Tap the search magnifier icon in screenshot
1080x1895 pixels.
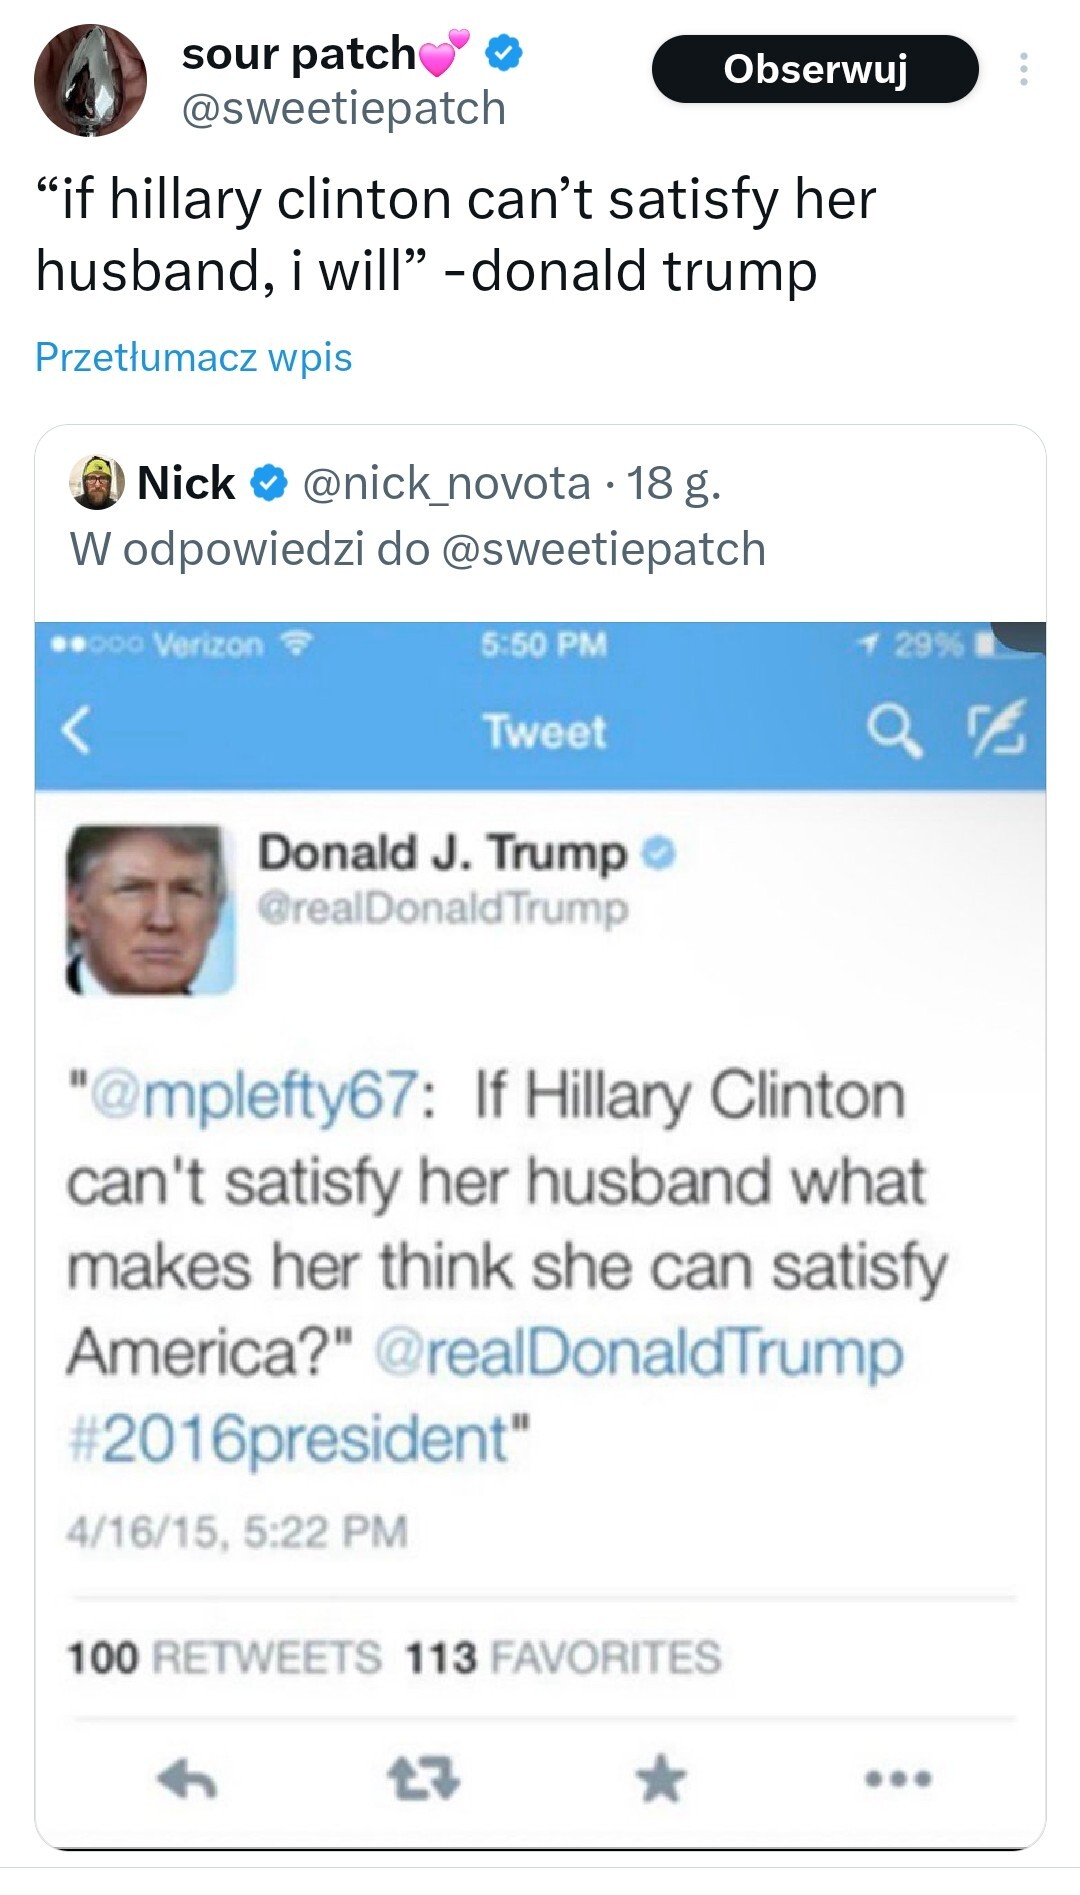coord(893,730)
